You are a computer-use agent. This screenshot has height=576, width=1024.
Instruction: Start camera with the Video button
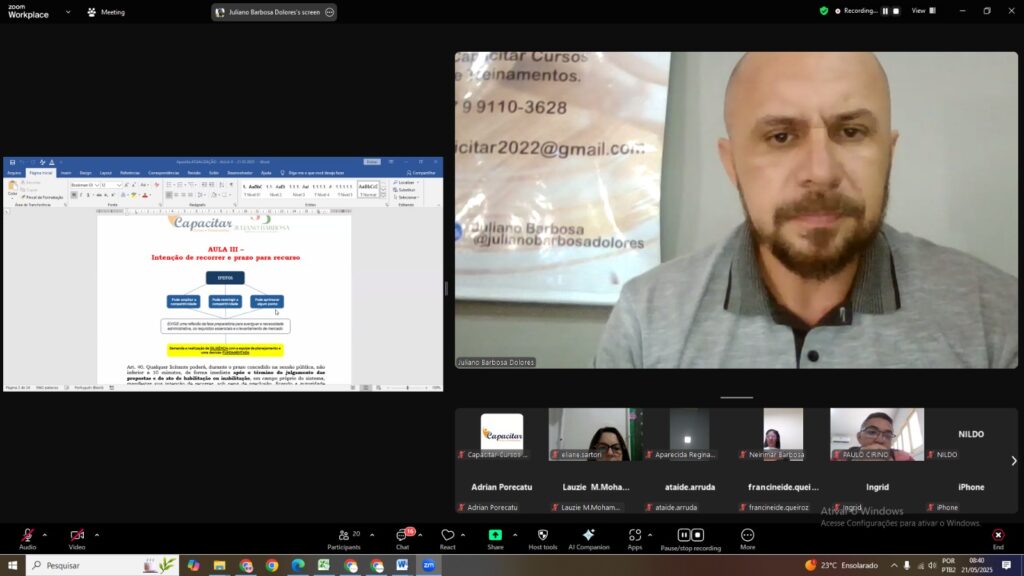[x=77, y=538]
